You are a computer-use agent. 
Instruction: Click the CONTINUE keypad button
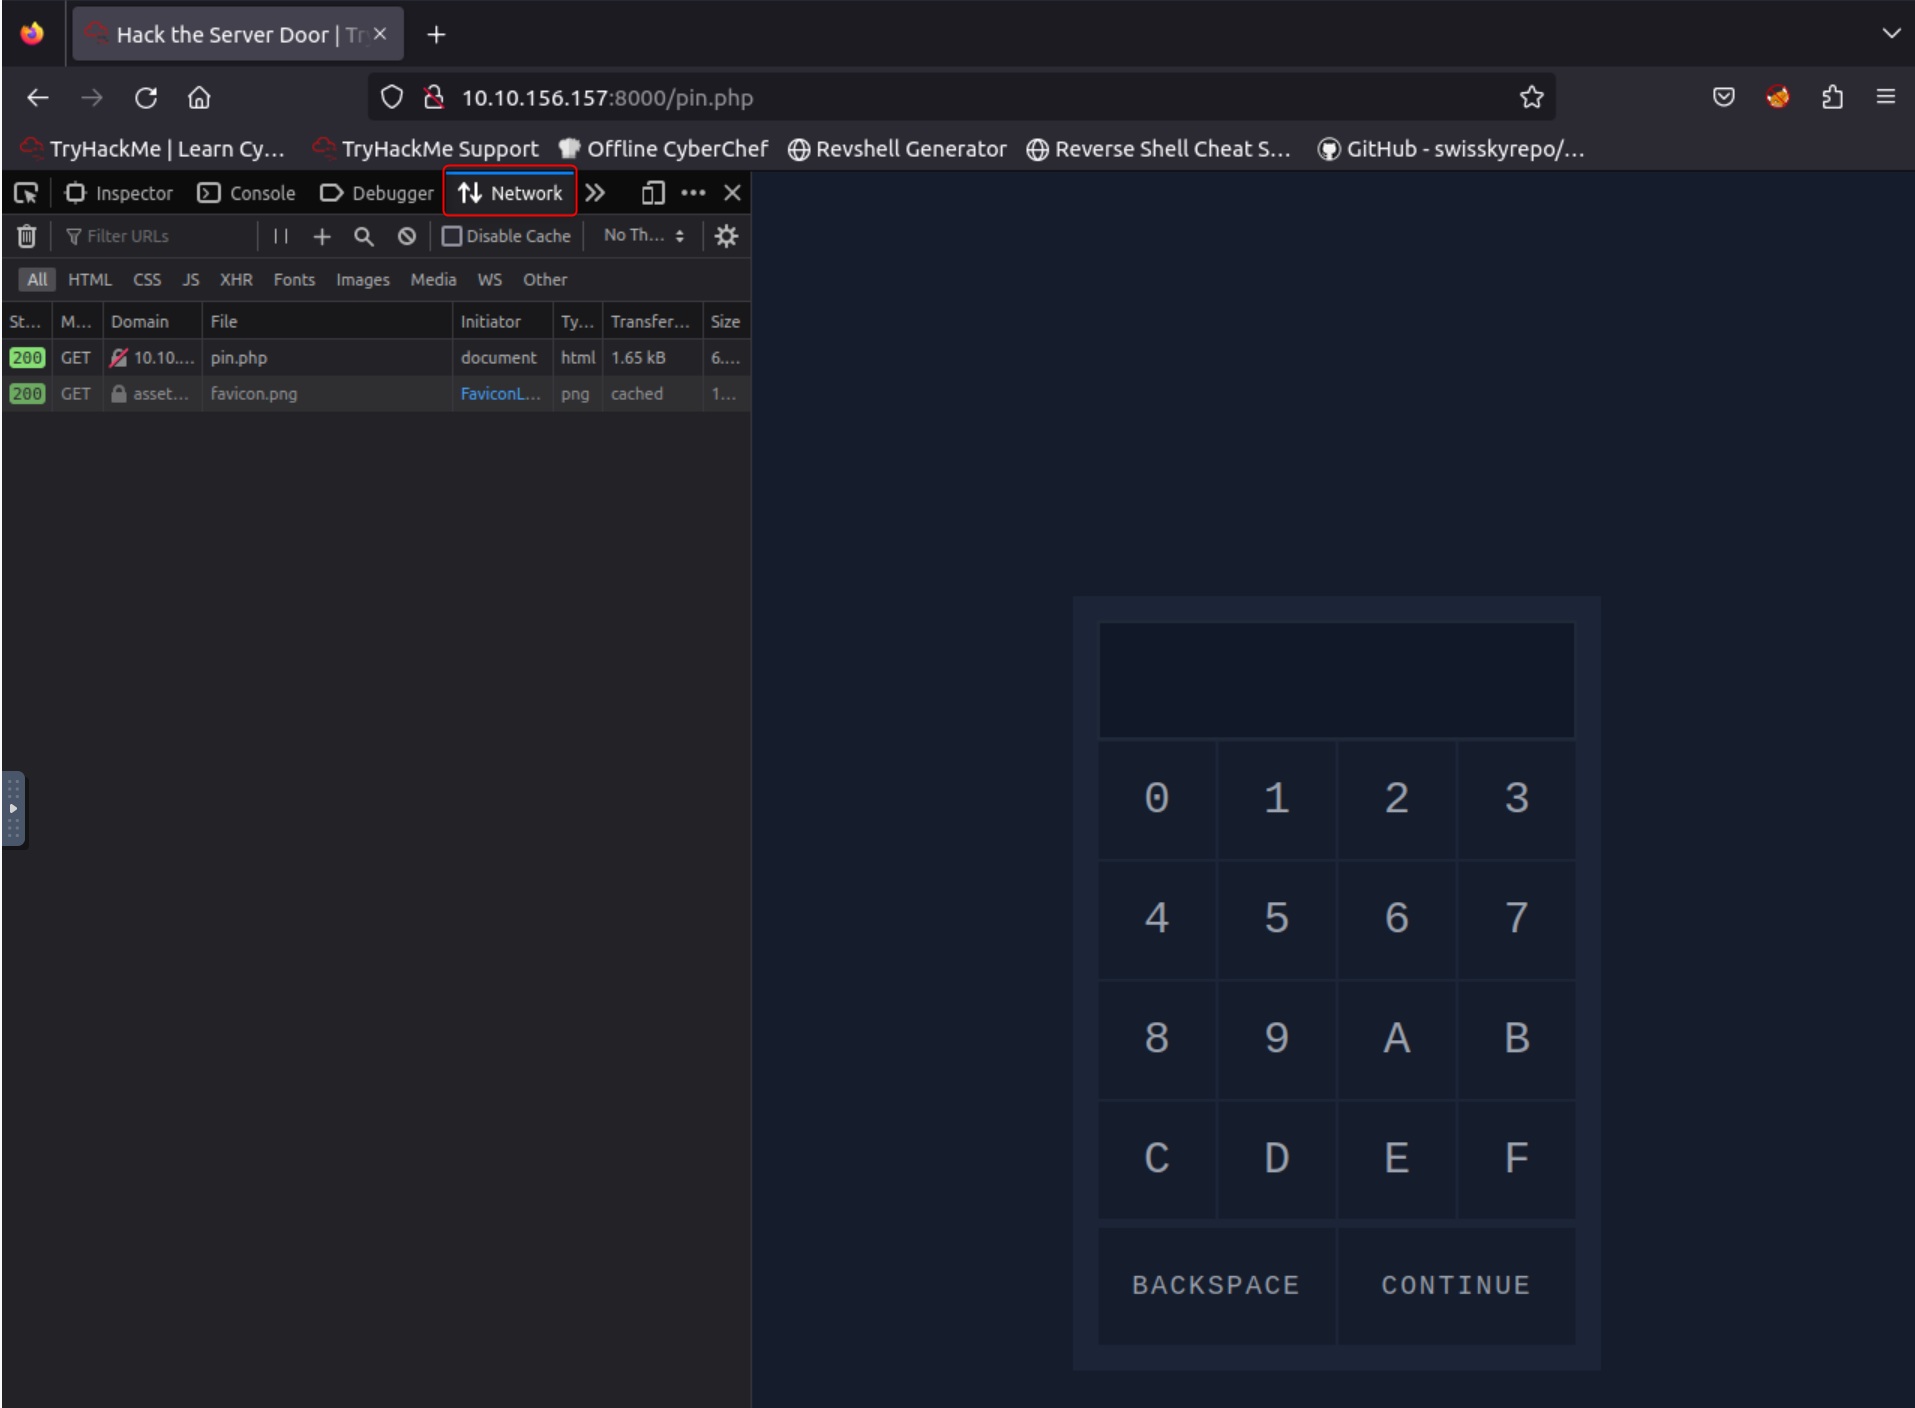(1456, 1285)
